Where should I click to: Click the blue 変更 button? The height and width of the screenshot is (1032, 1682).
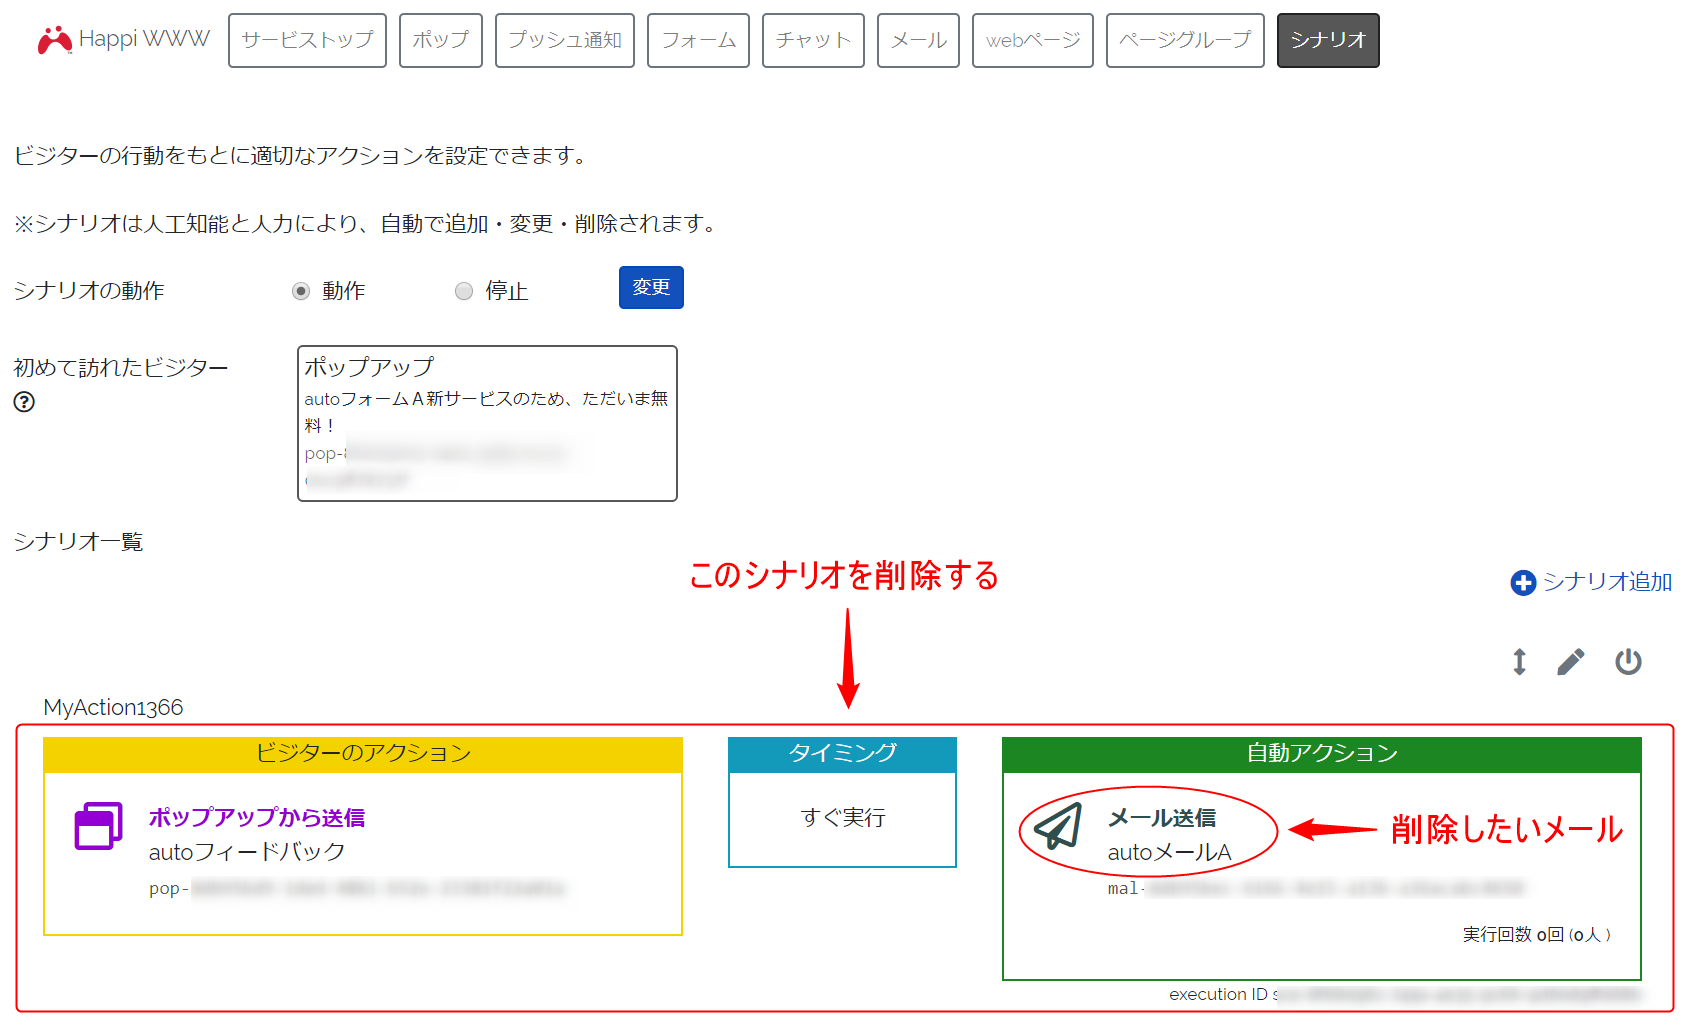tap(651, 288)
